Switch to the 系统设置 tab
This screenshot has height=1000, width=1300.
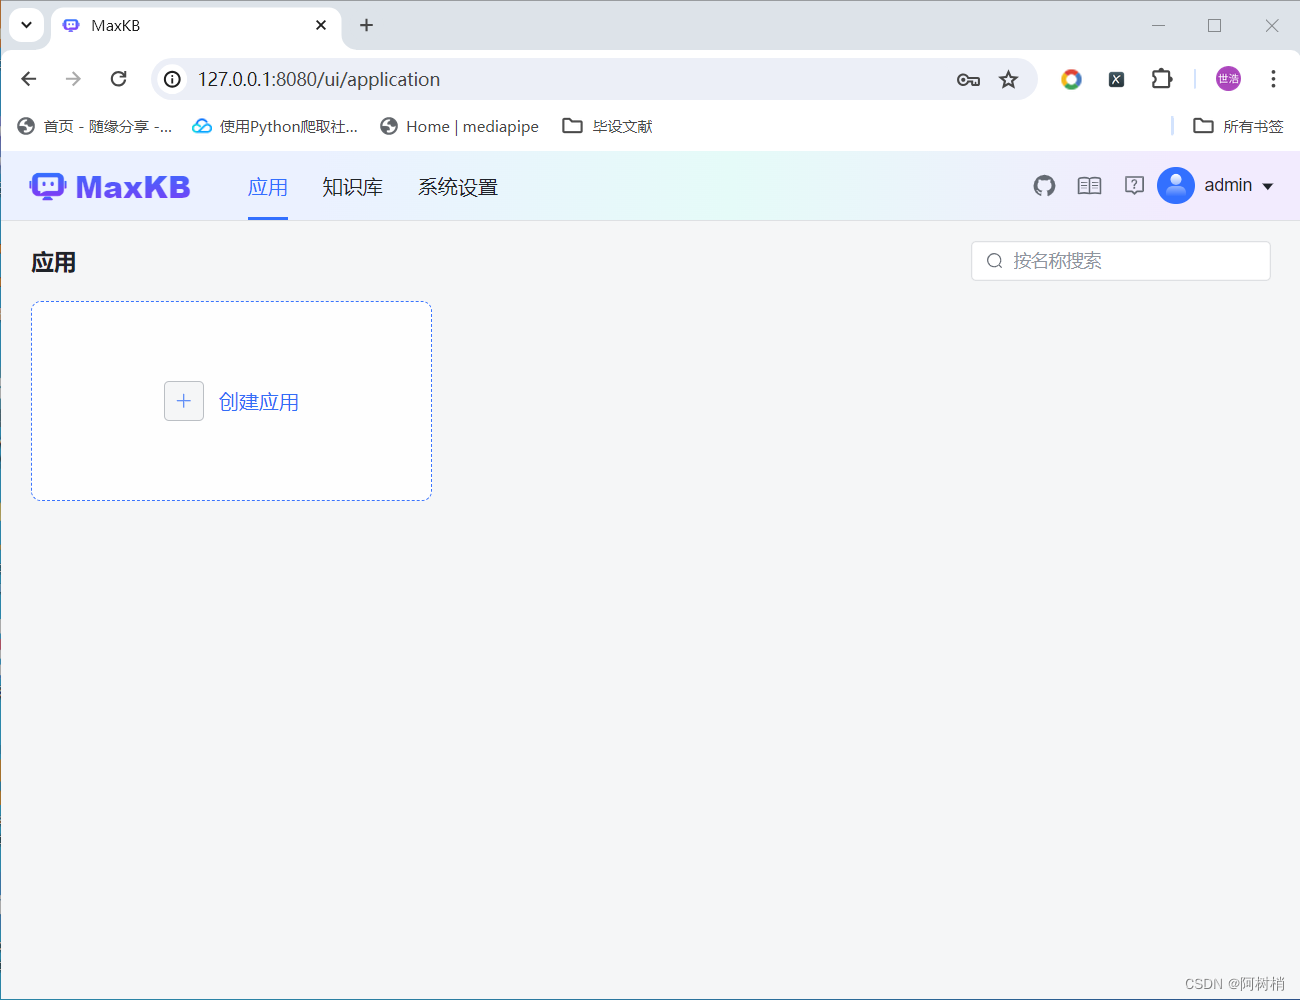coord(458,187)
